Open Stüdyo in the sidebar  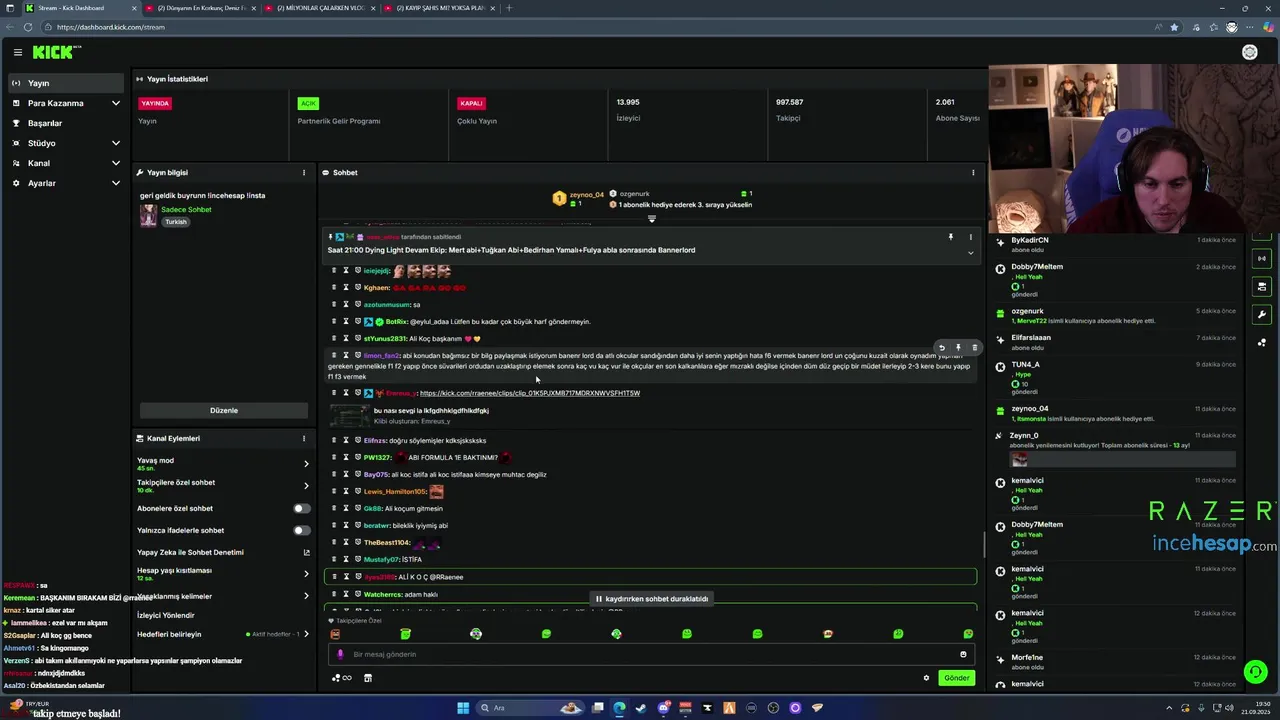tap(64, 143)
